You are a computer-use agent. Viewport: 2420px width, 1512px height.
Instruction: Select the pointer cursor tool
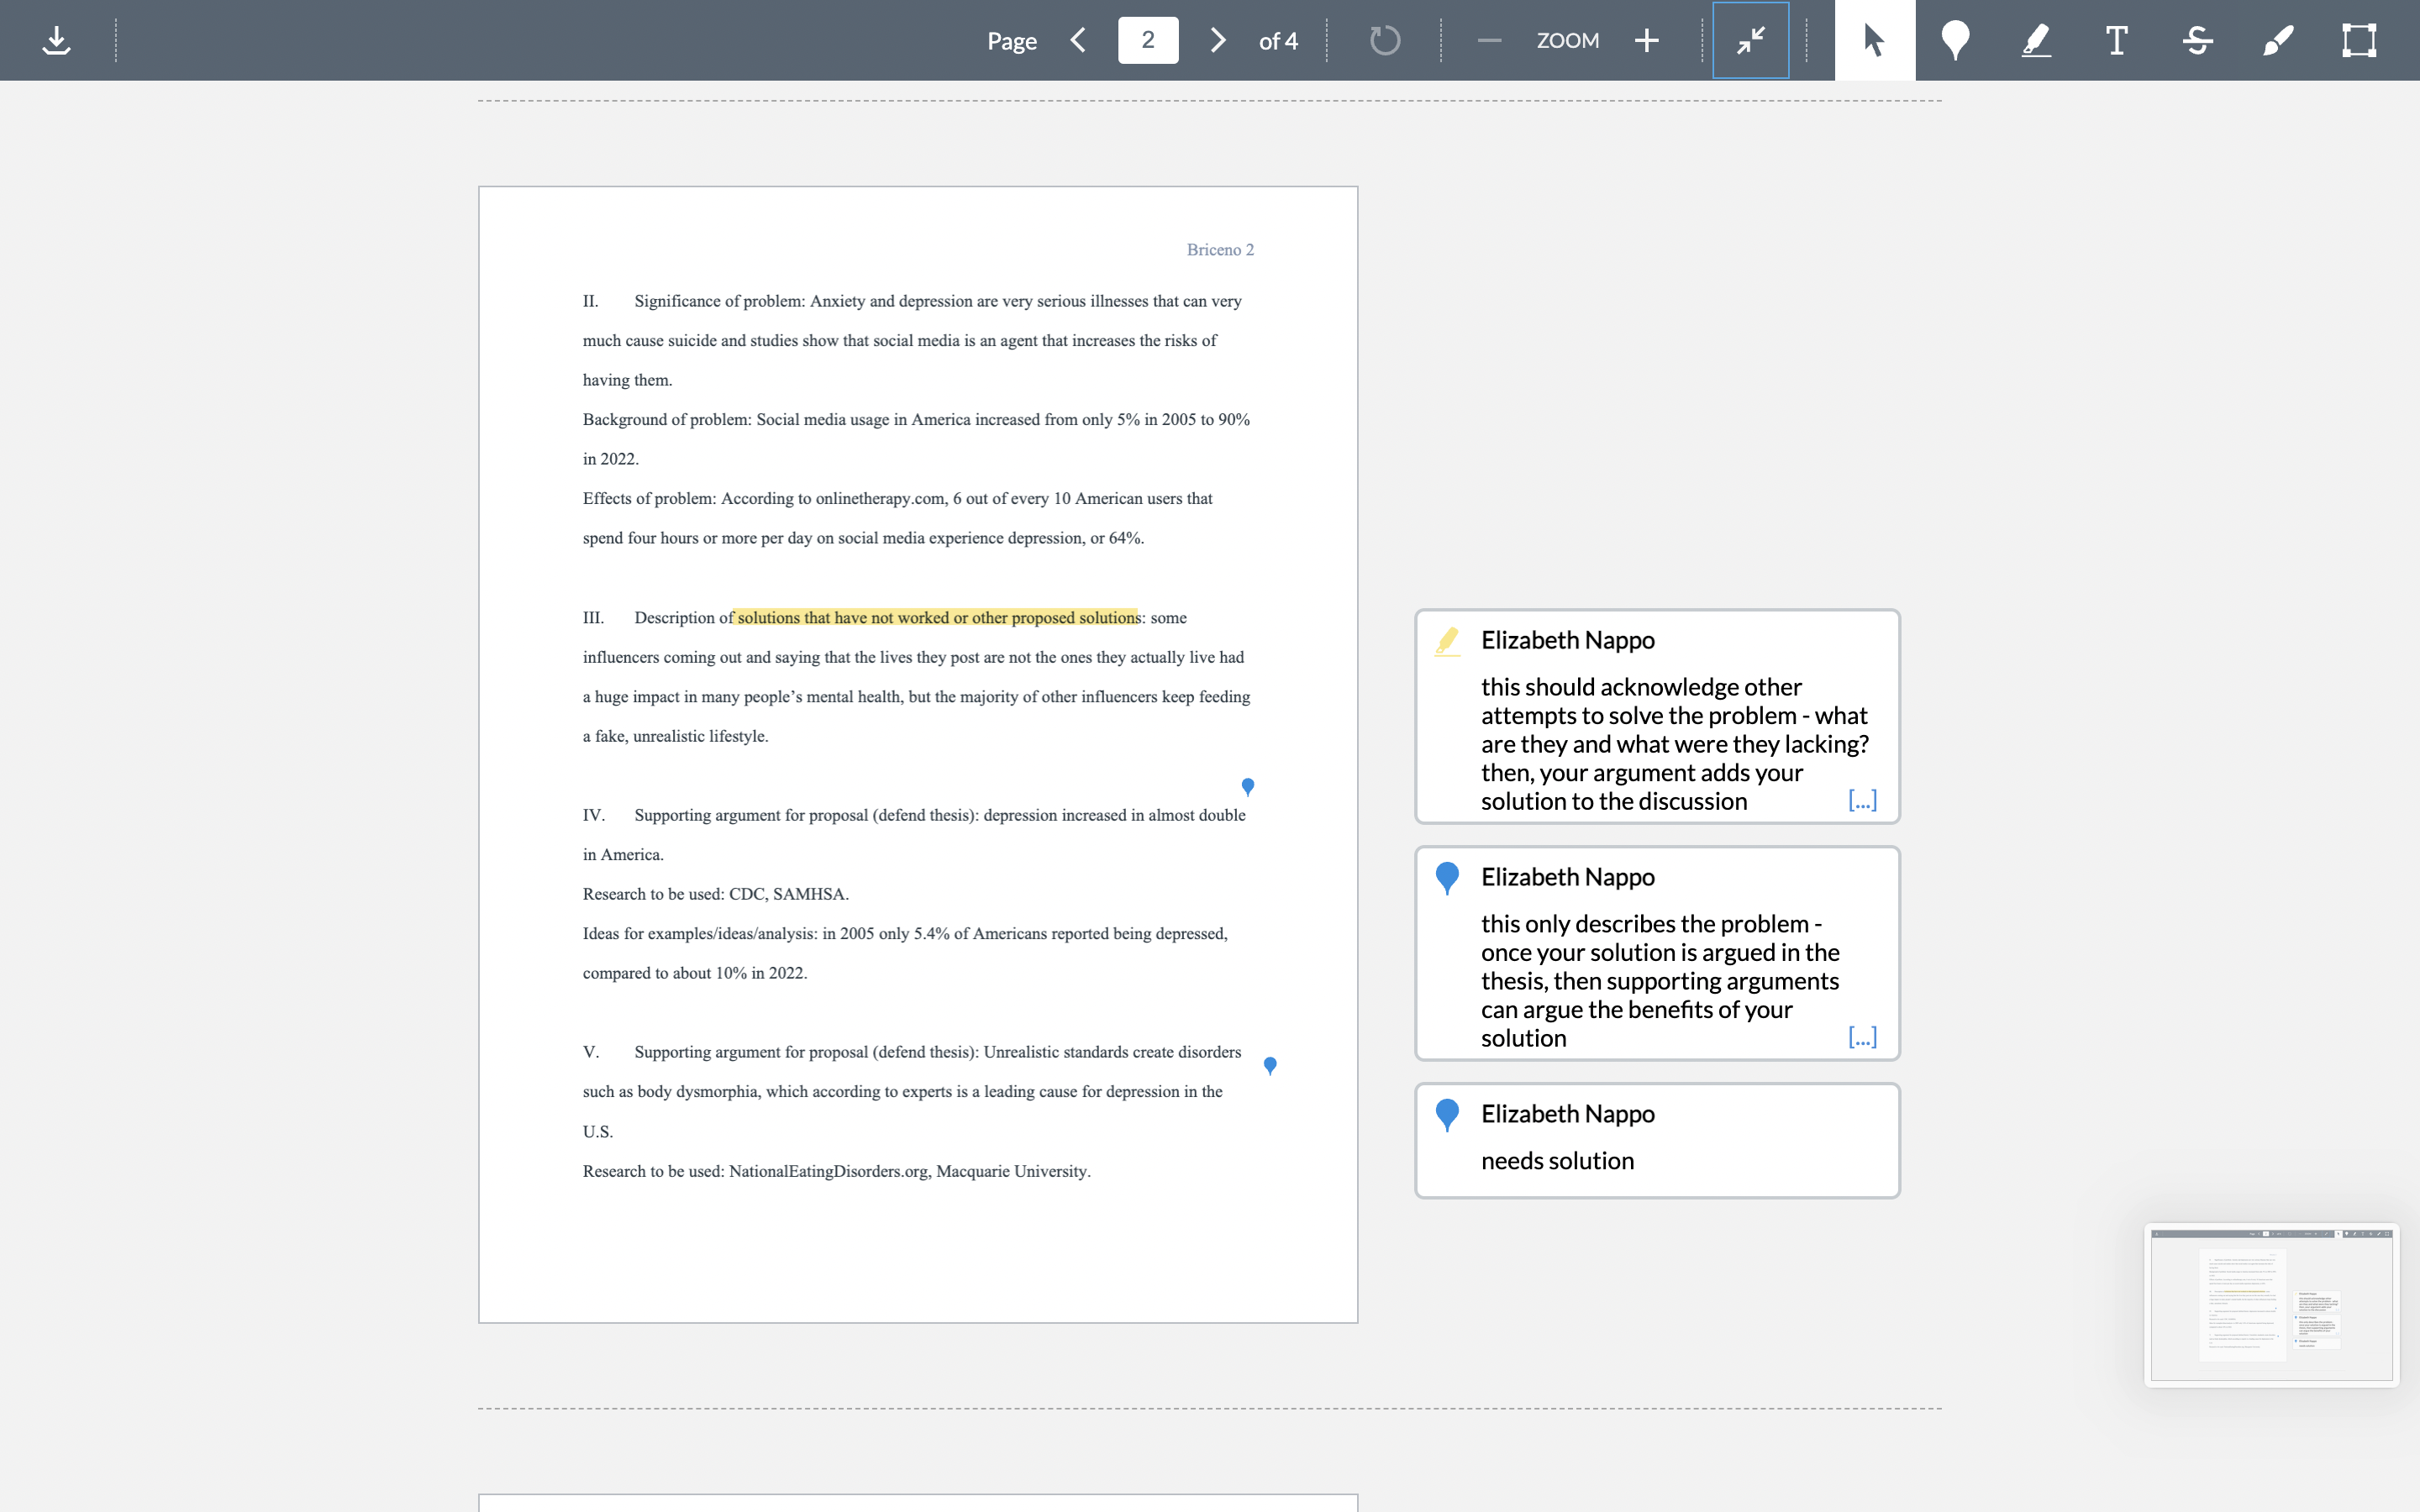1874,40
